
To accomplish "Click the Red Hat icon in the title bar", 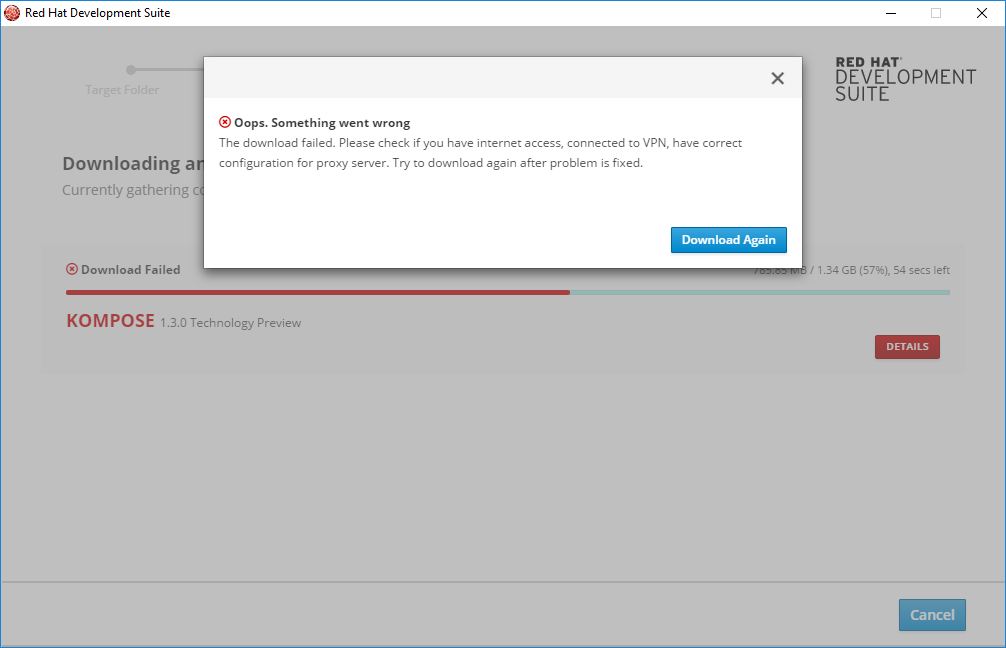I will (x=14, y=13).
